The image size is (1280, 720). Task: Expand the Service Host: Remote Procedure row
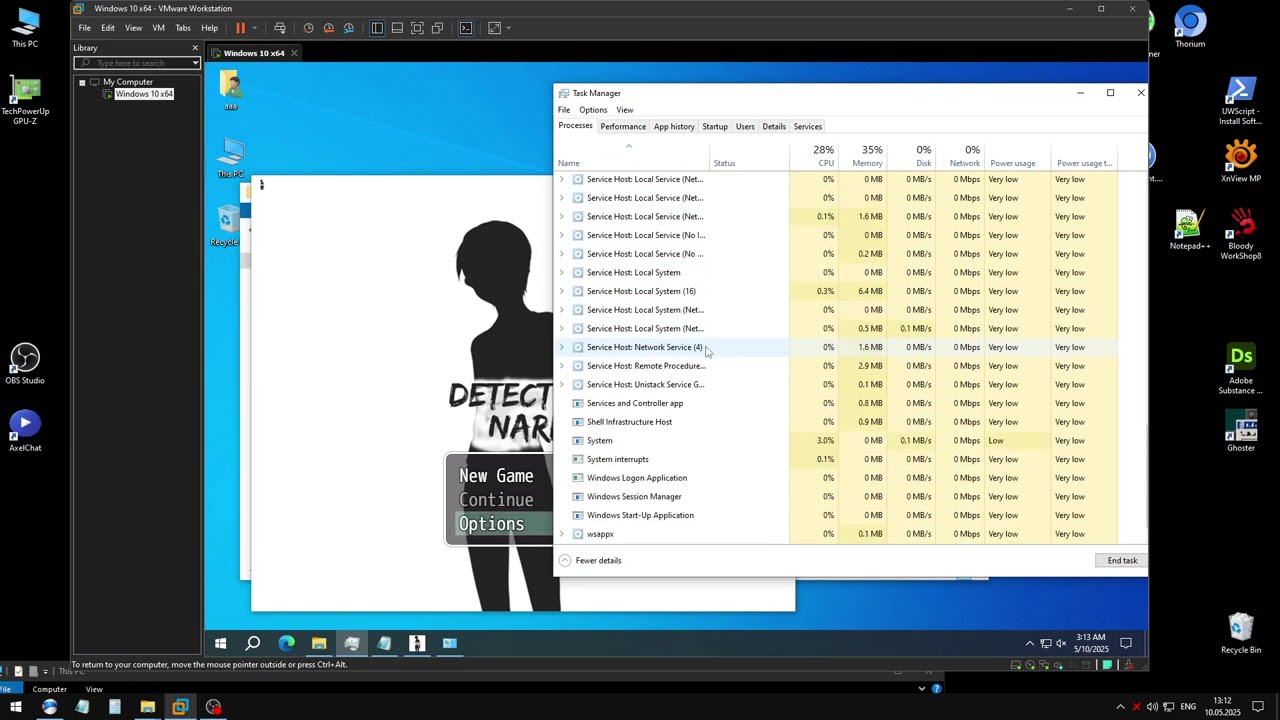(x=561, y=366)
